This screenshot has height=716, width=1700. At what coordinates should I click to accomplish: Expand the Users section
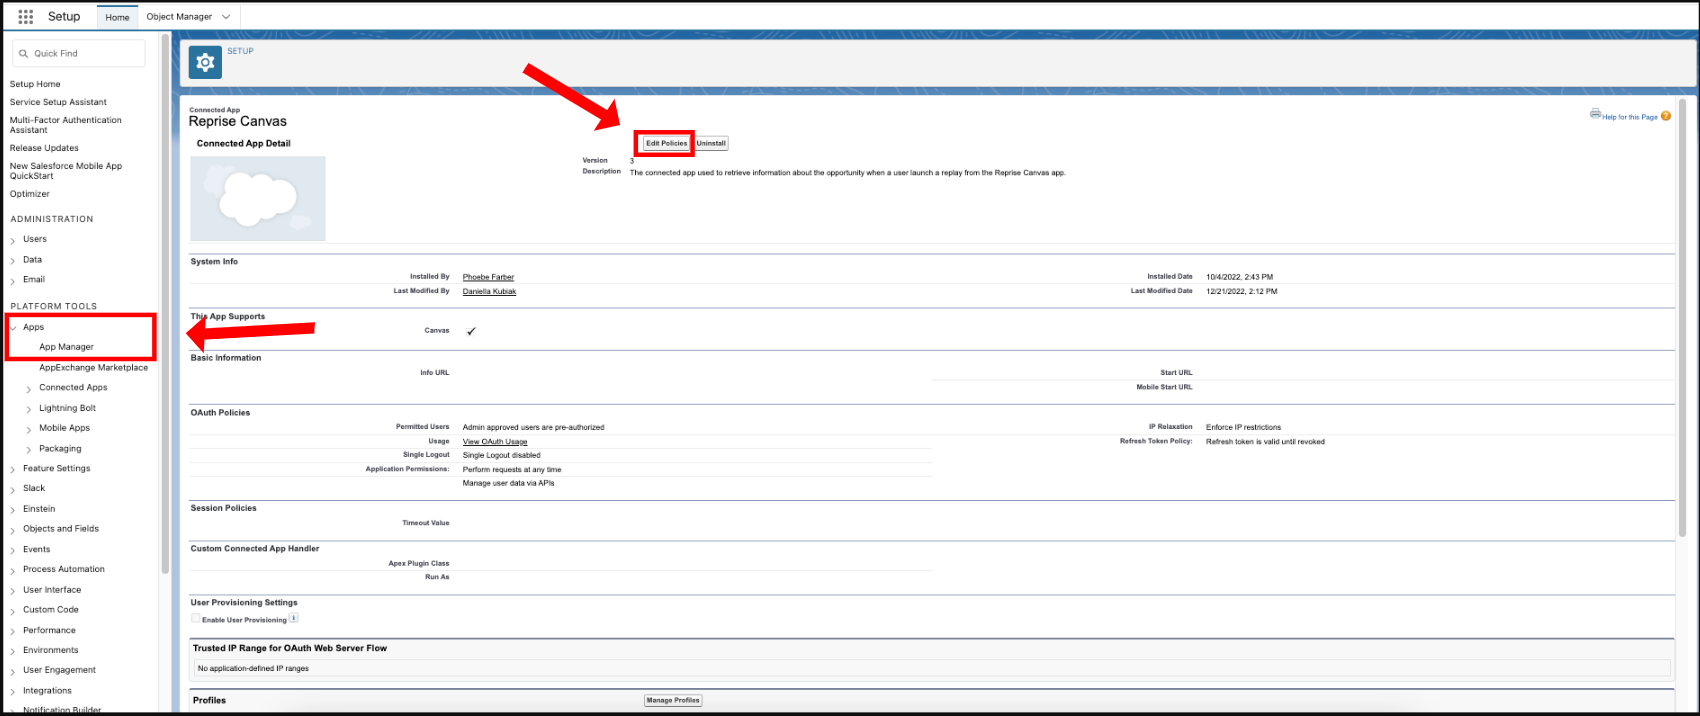[x=13, y=240]
